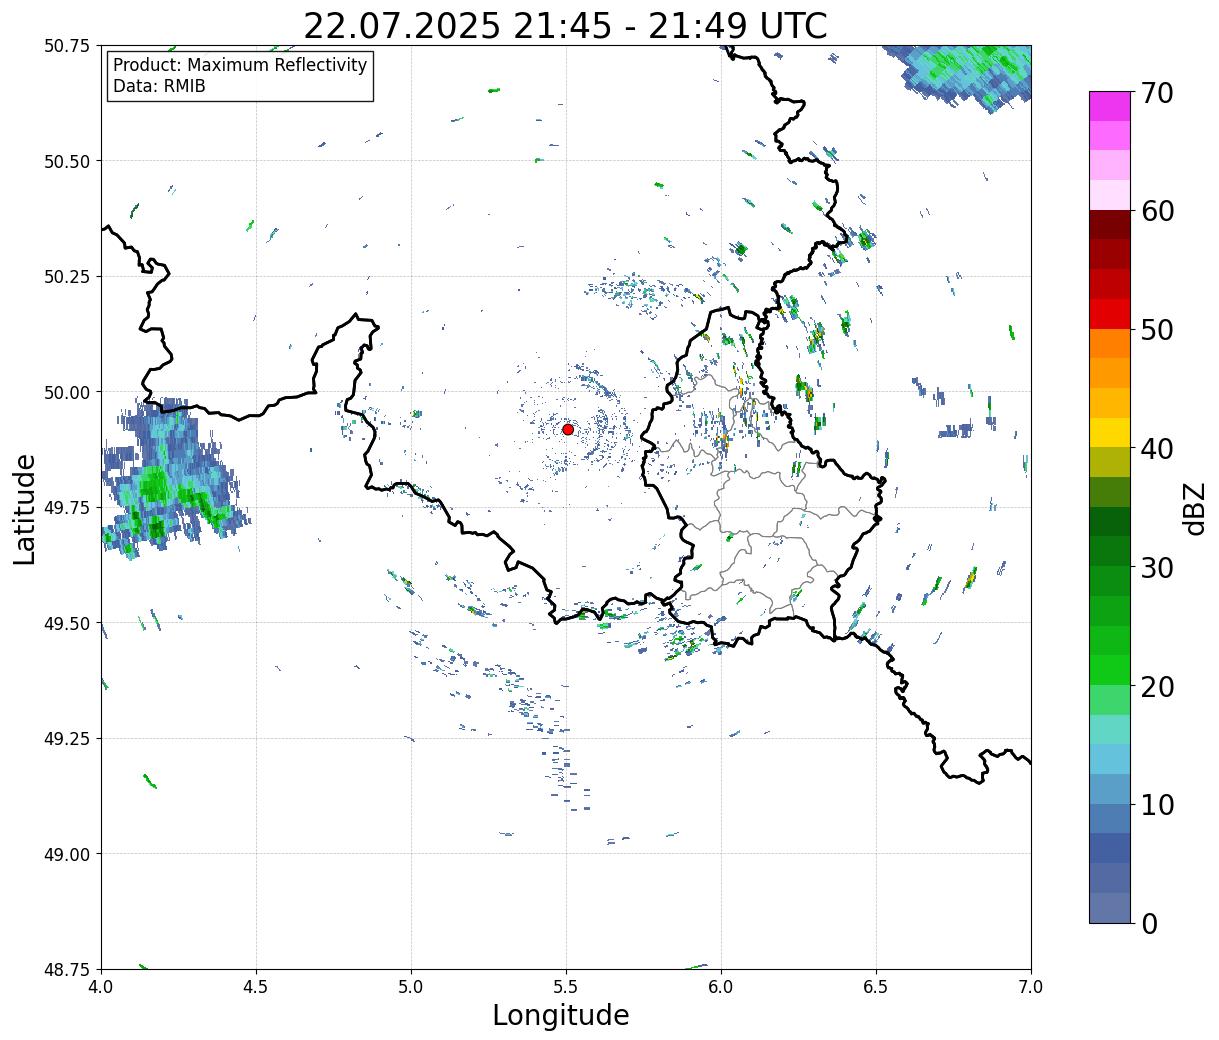
Task: Click the 50.25 latitude tick label
Action: click(x=67, y=277)
